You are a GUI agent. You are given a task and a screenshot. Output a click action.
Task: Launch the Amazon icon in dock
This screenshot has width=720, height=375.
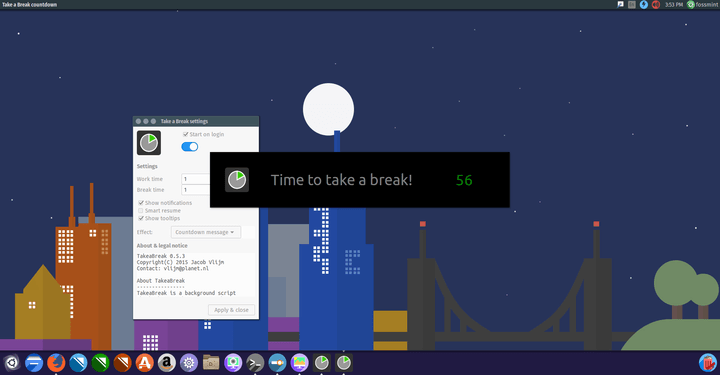167,363
